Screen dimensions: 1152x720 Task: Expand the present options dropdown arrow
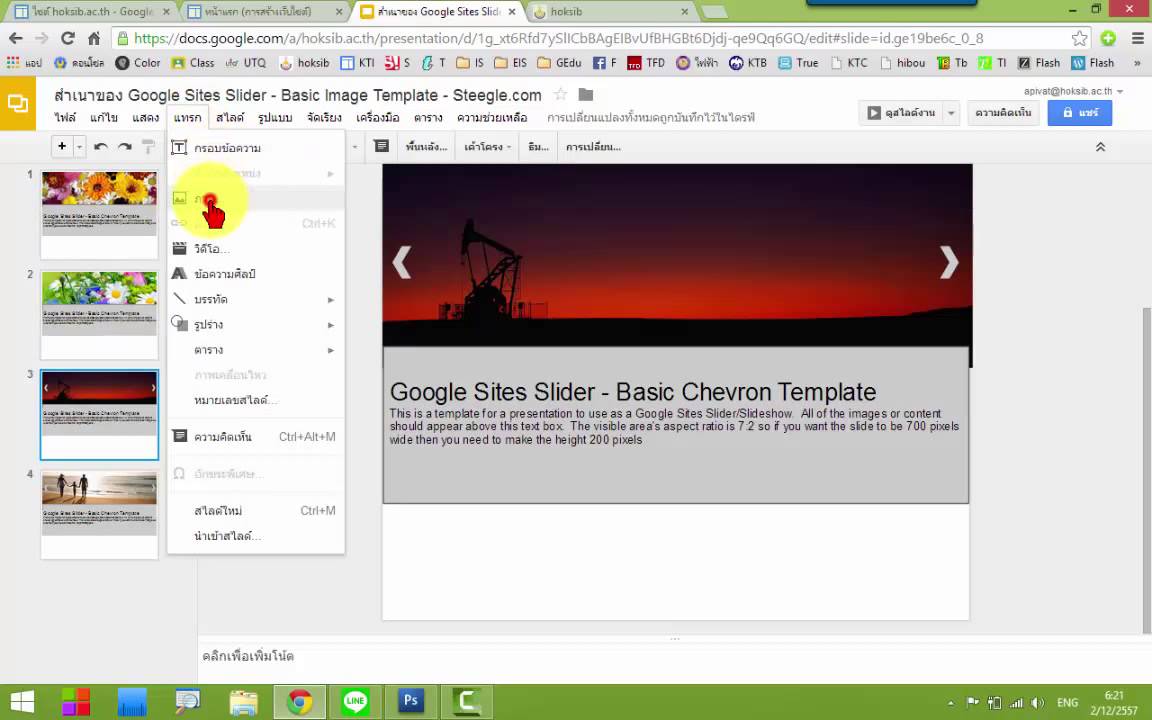point(951,113)
